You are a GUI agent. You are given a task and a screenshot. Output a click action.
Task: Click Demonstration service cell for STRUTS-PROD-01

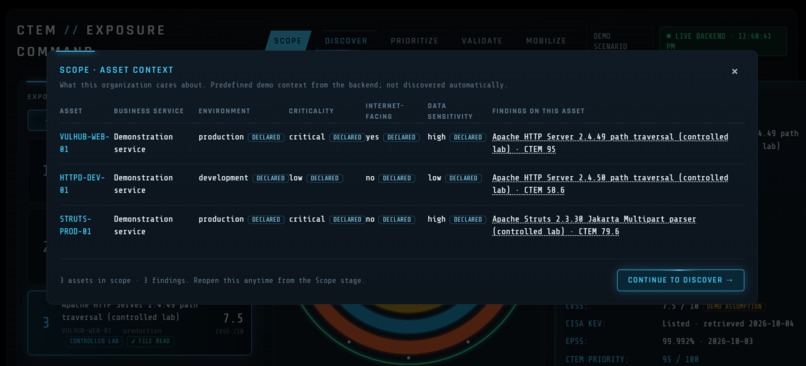143,225
